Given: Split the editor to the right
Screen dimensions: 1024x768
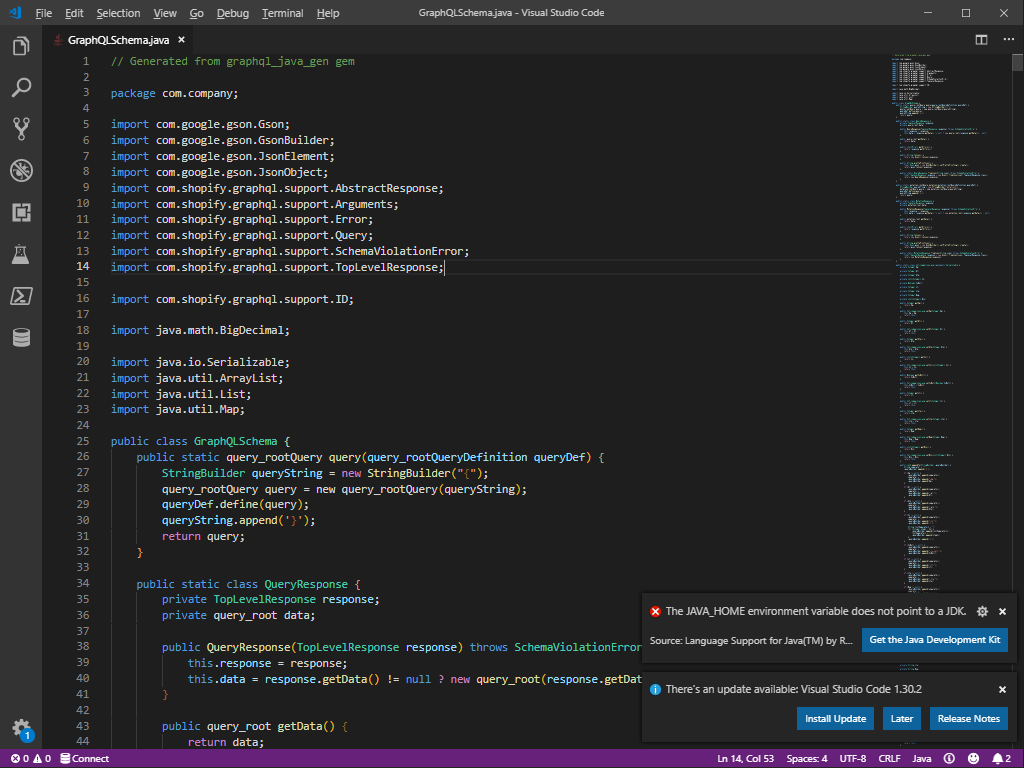Looking at the screenshot, I should point(981,40).
